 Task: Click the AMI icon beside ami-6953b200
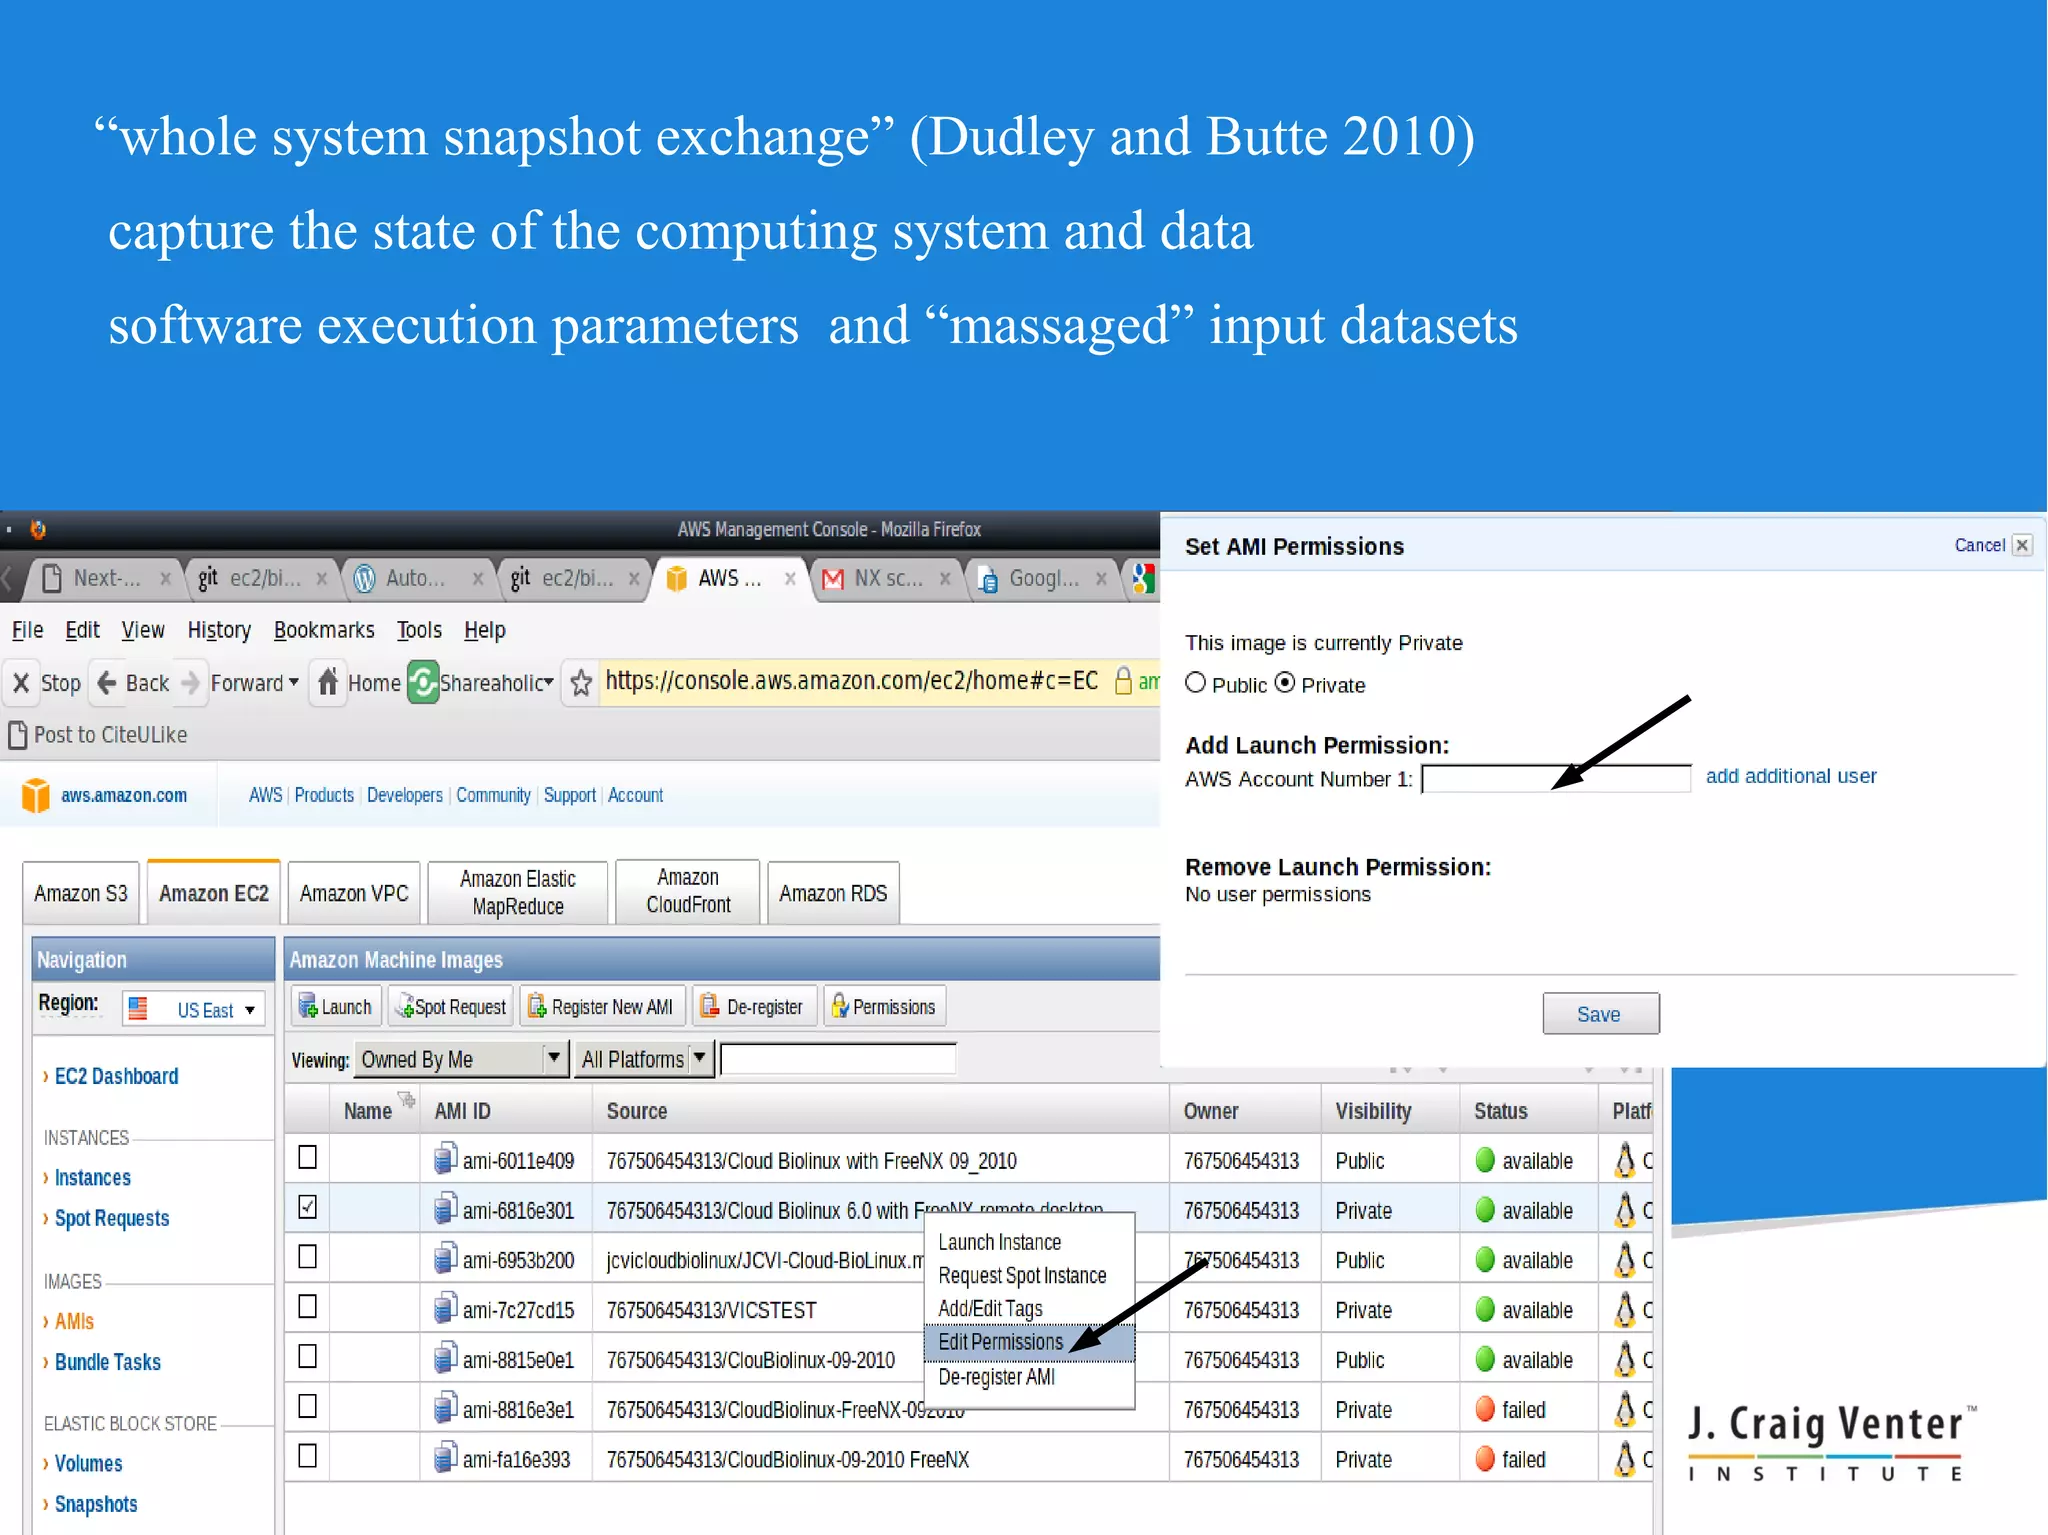[445, 1259]
